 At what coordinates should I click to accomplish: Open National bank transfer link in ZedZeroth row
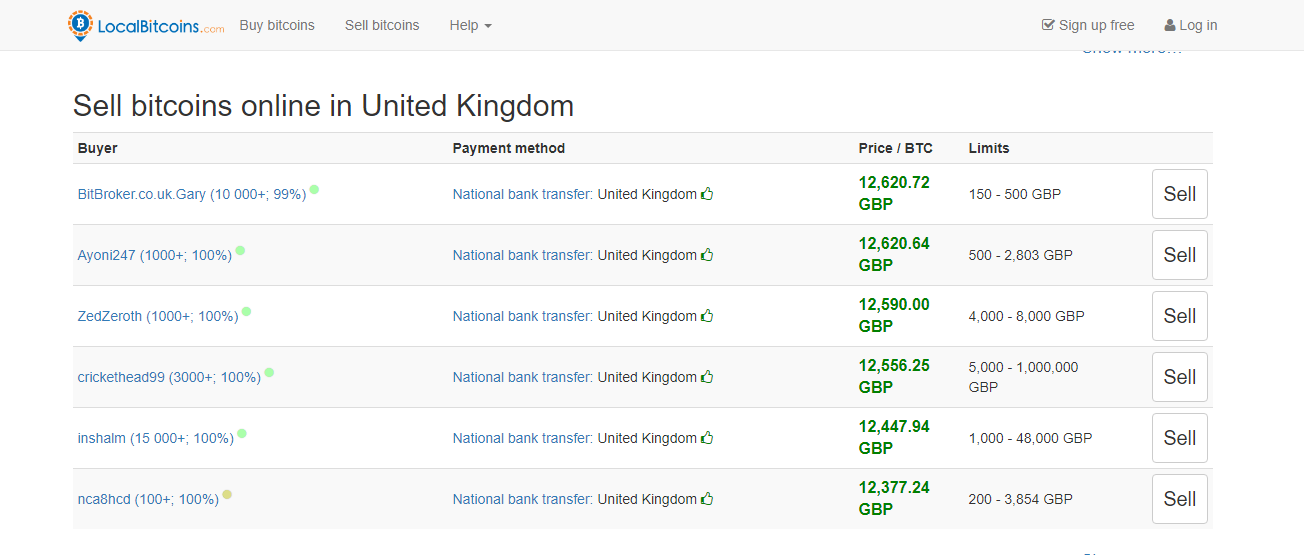pyautogui.click(x=523, y=316)
